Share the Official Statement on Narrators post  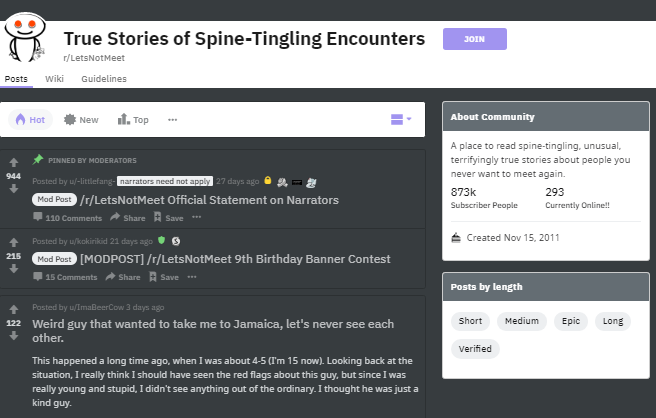128,218
